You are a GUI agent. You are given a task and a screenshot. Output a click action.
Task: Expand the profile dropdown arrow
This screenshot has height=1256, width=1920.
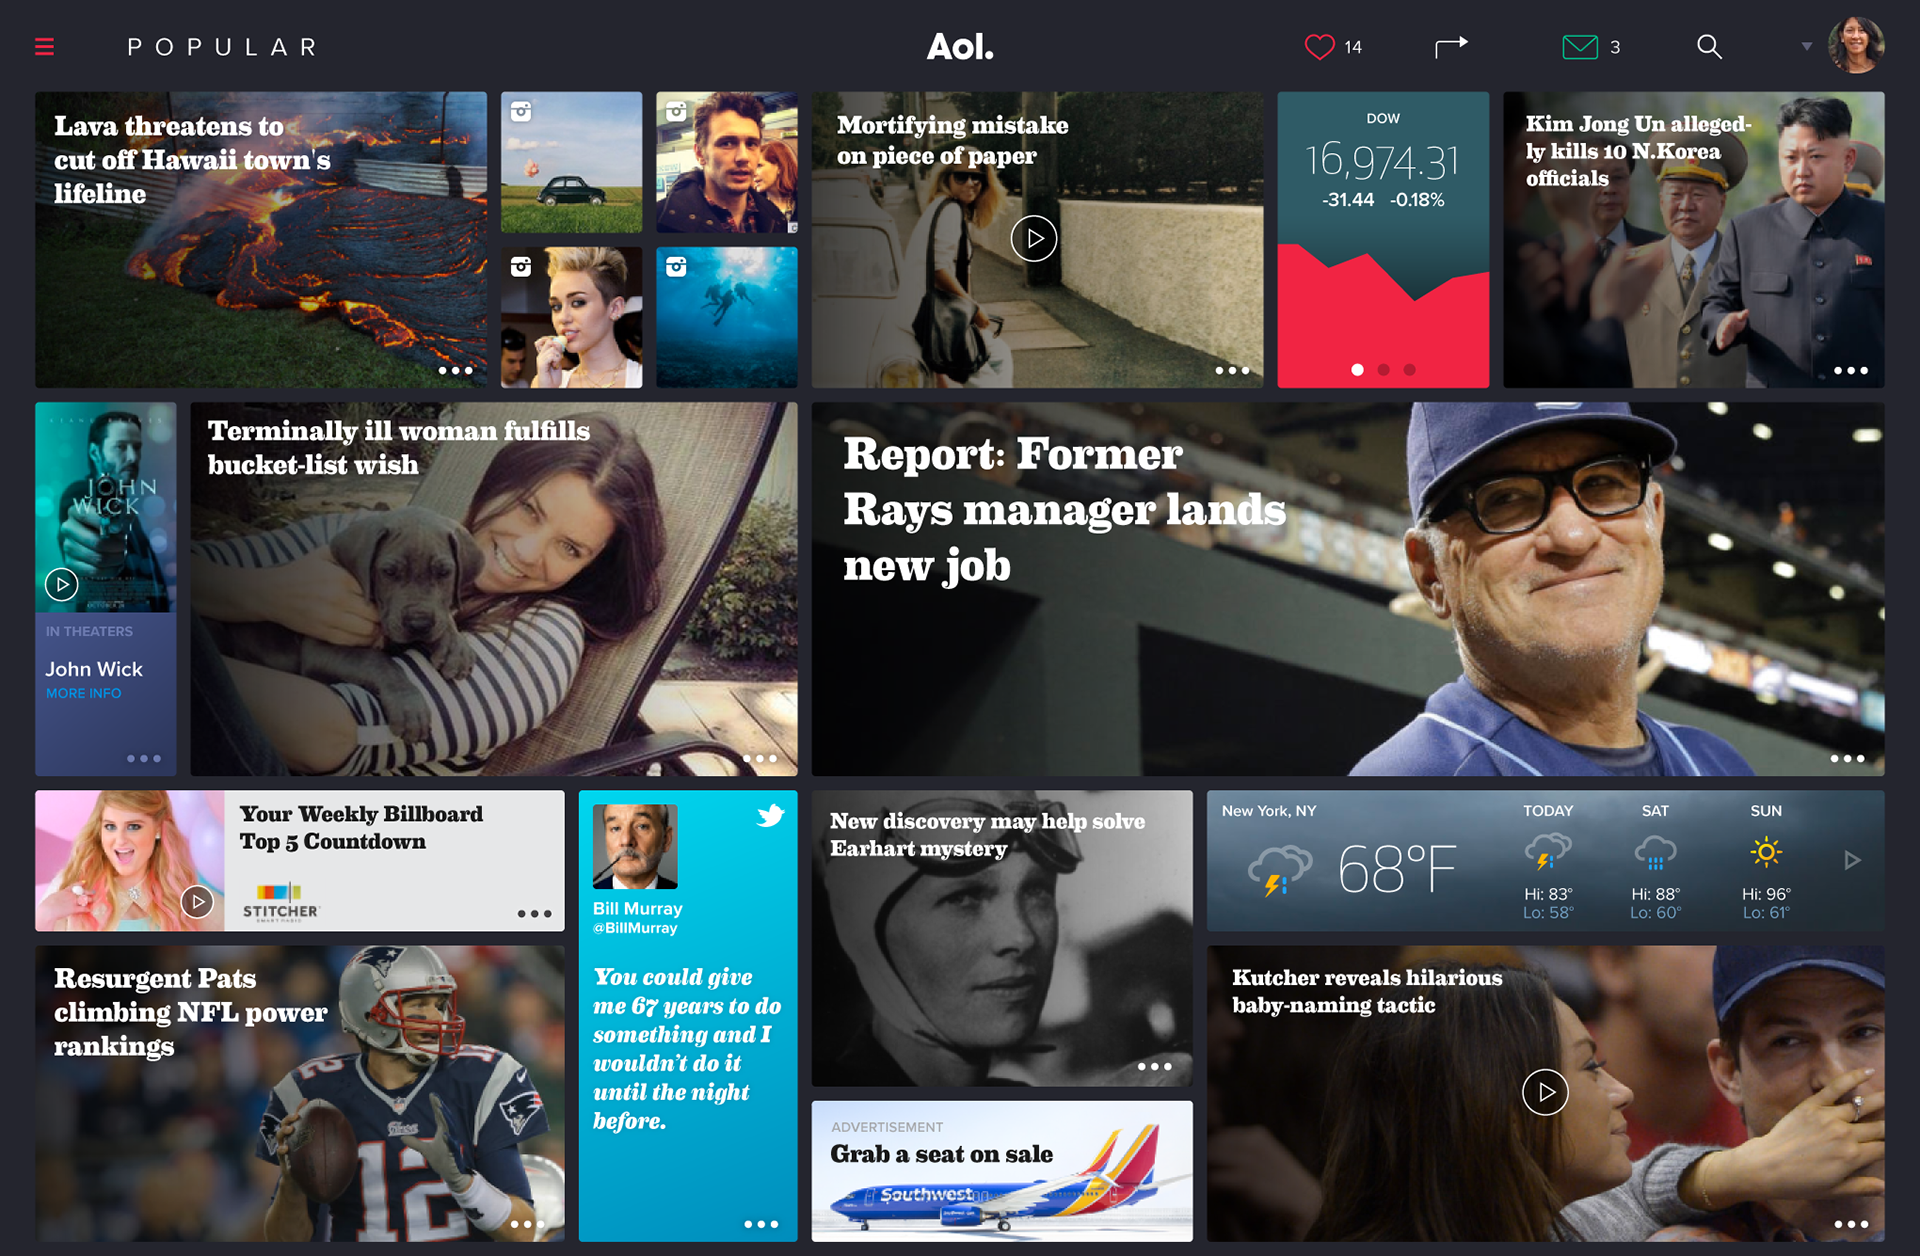1806,47
